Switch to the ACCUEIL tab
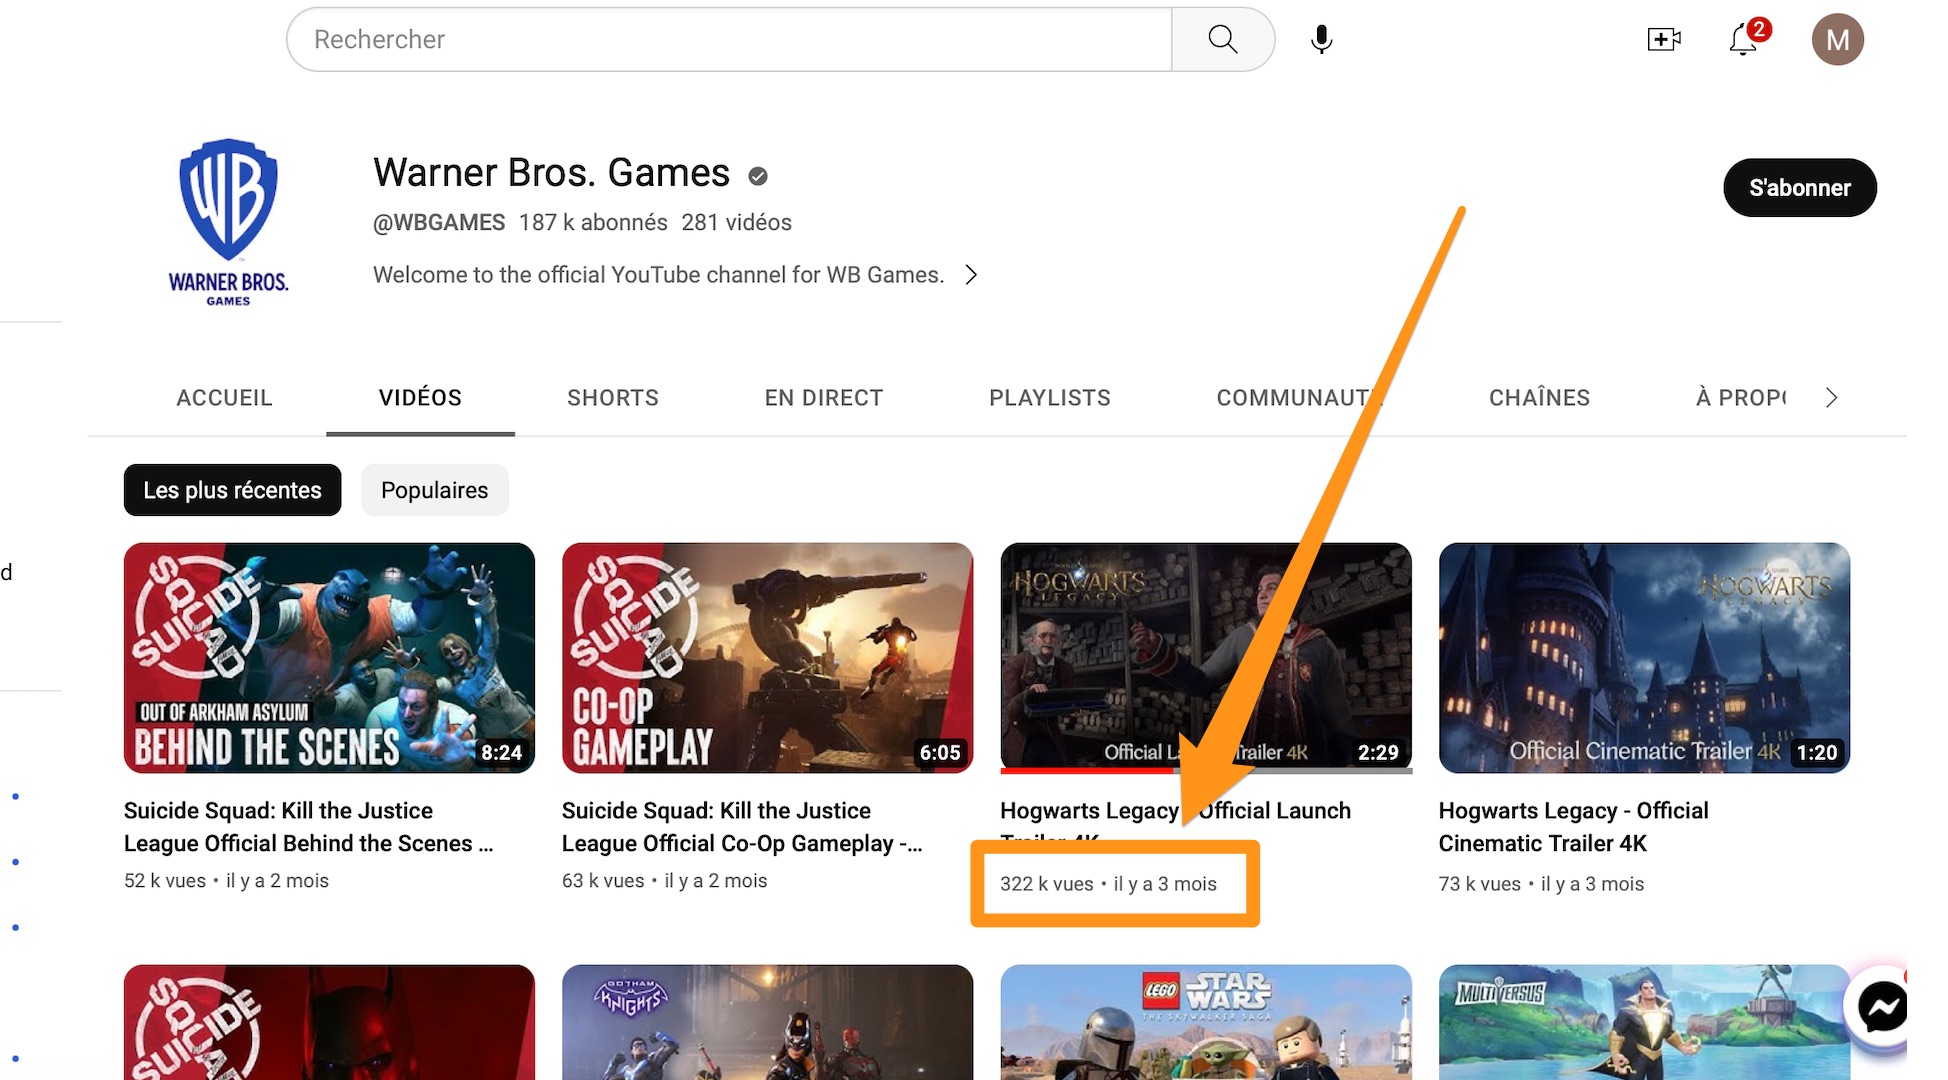Screen dimensions: 1948x1080 pyautogui.click(x=224, y=398)
